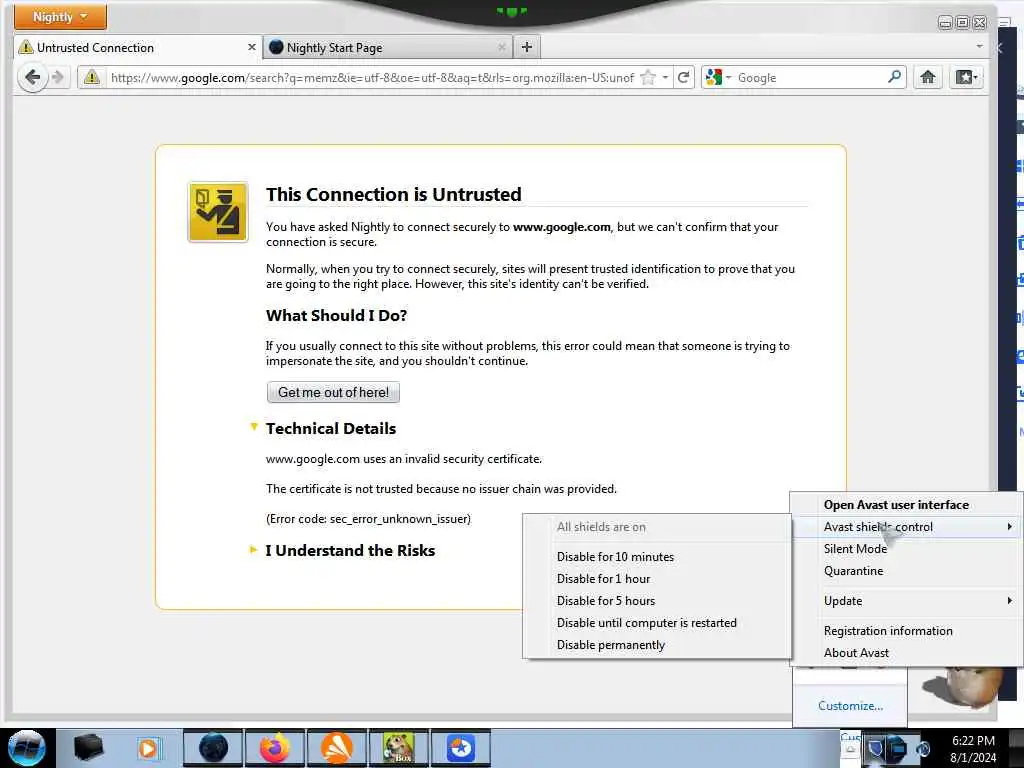Click the Customize... link in tray popup
Screen dimensions: 1024x768
click(850, 706)
